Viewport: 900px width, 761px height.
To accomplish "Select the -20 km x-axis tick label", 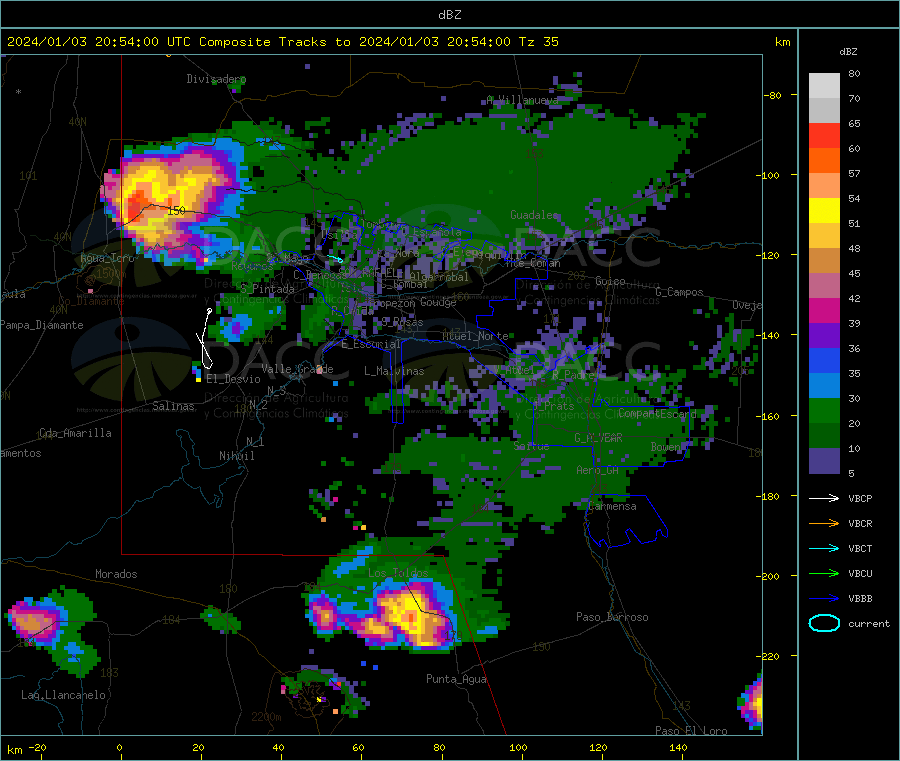I will pos(37,747).
